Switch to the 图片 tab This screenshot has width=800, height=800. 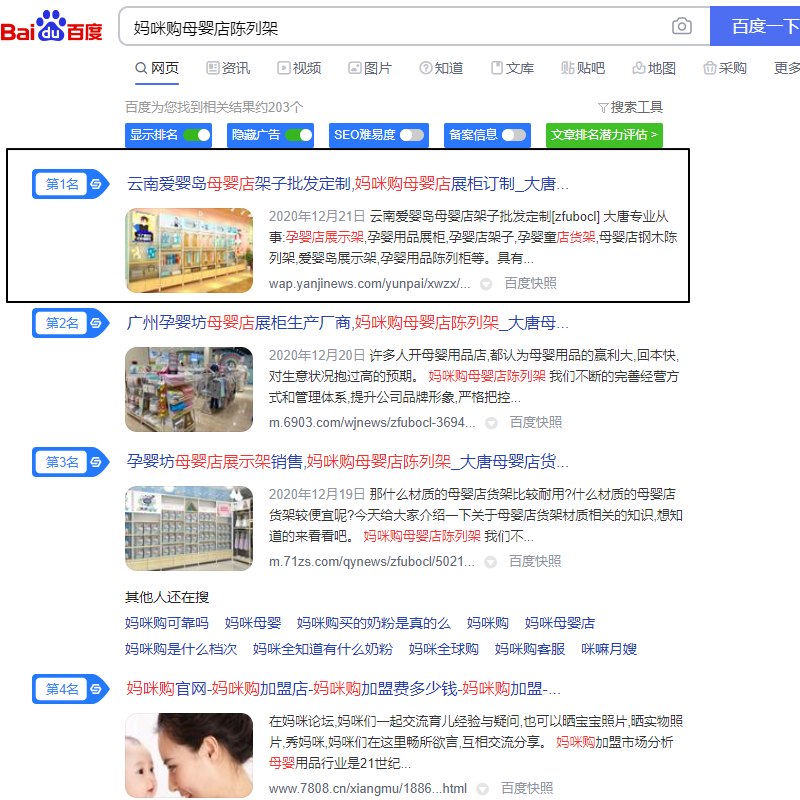370,68
